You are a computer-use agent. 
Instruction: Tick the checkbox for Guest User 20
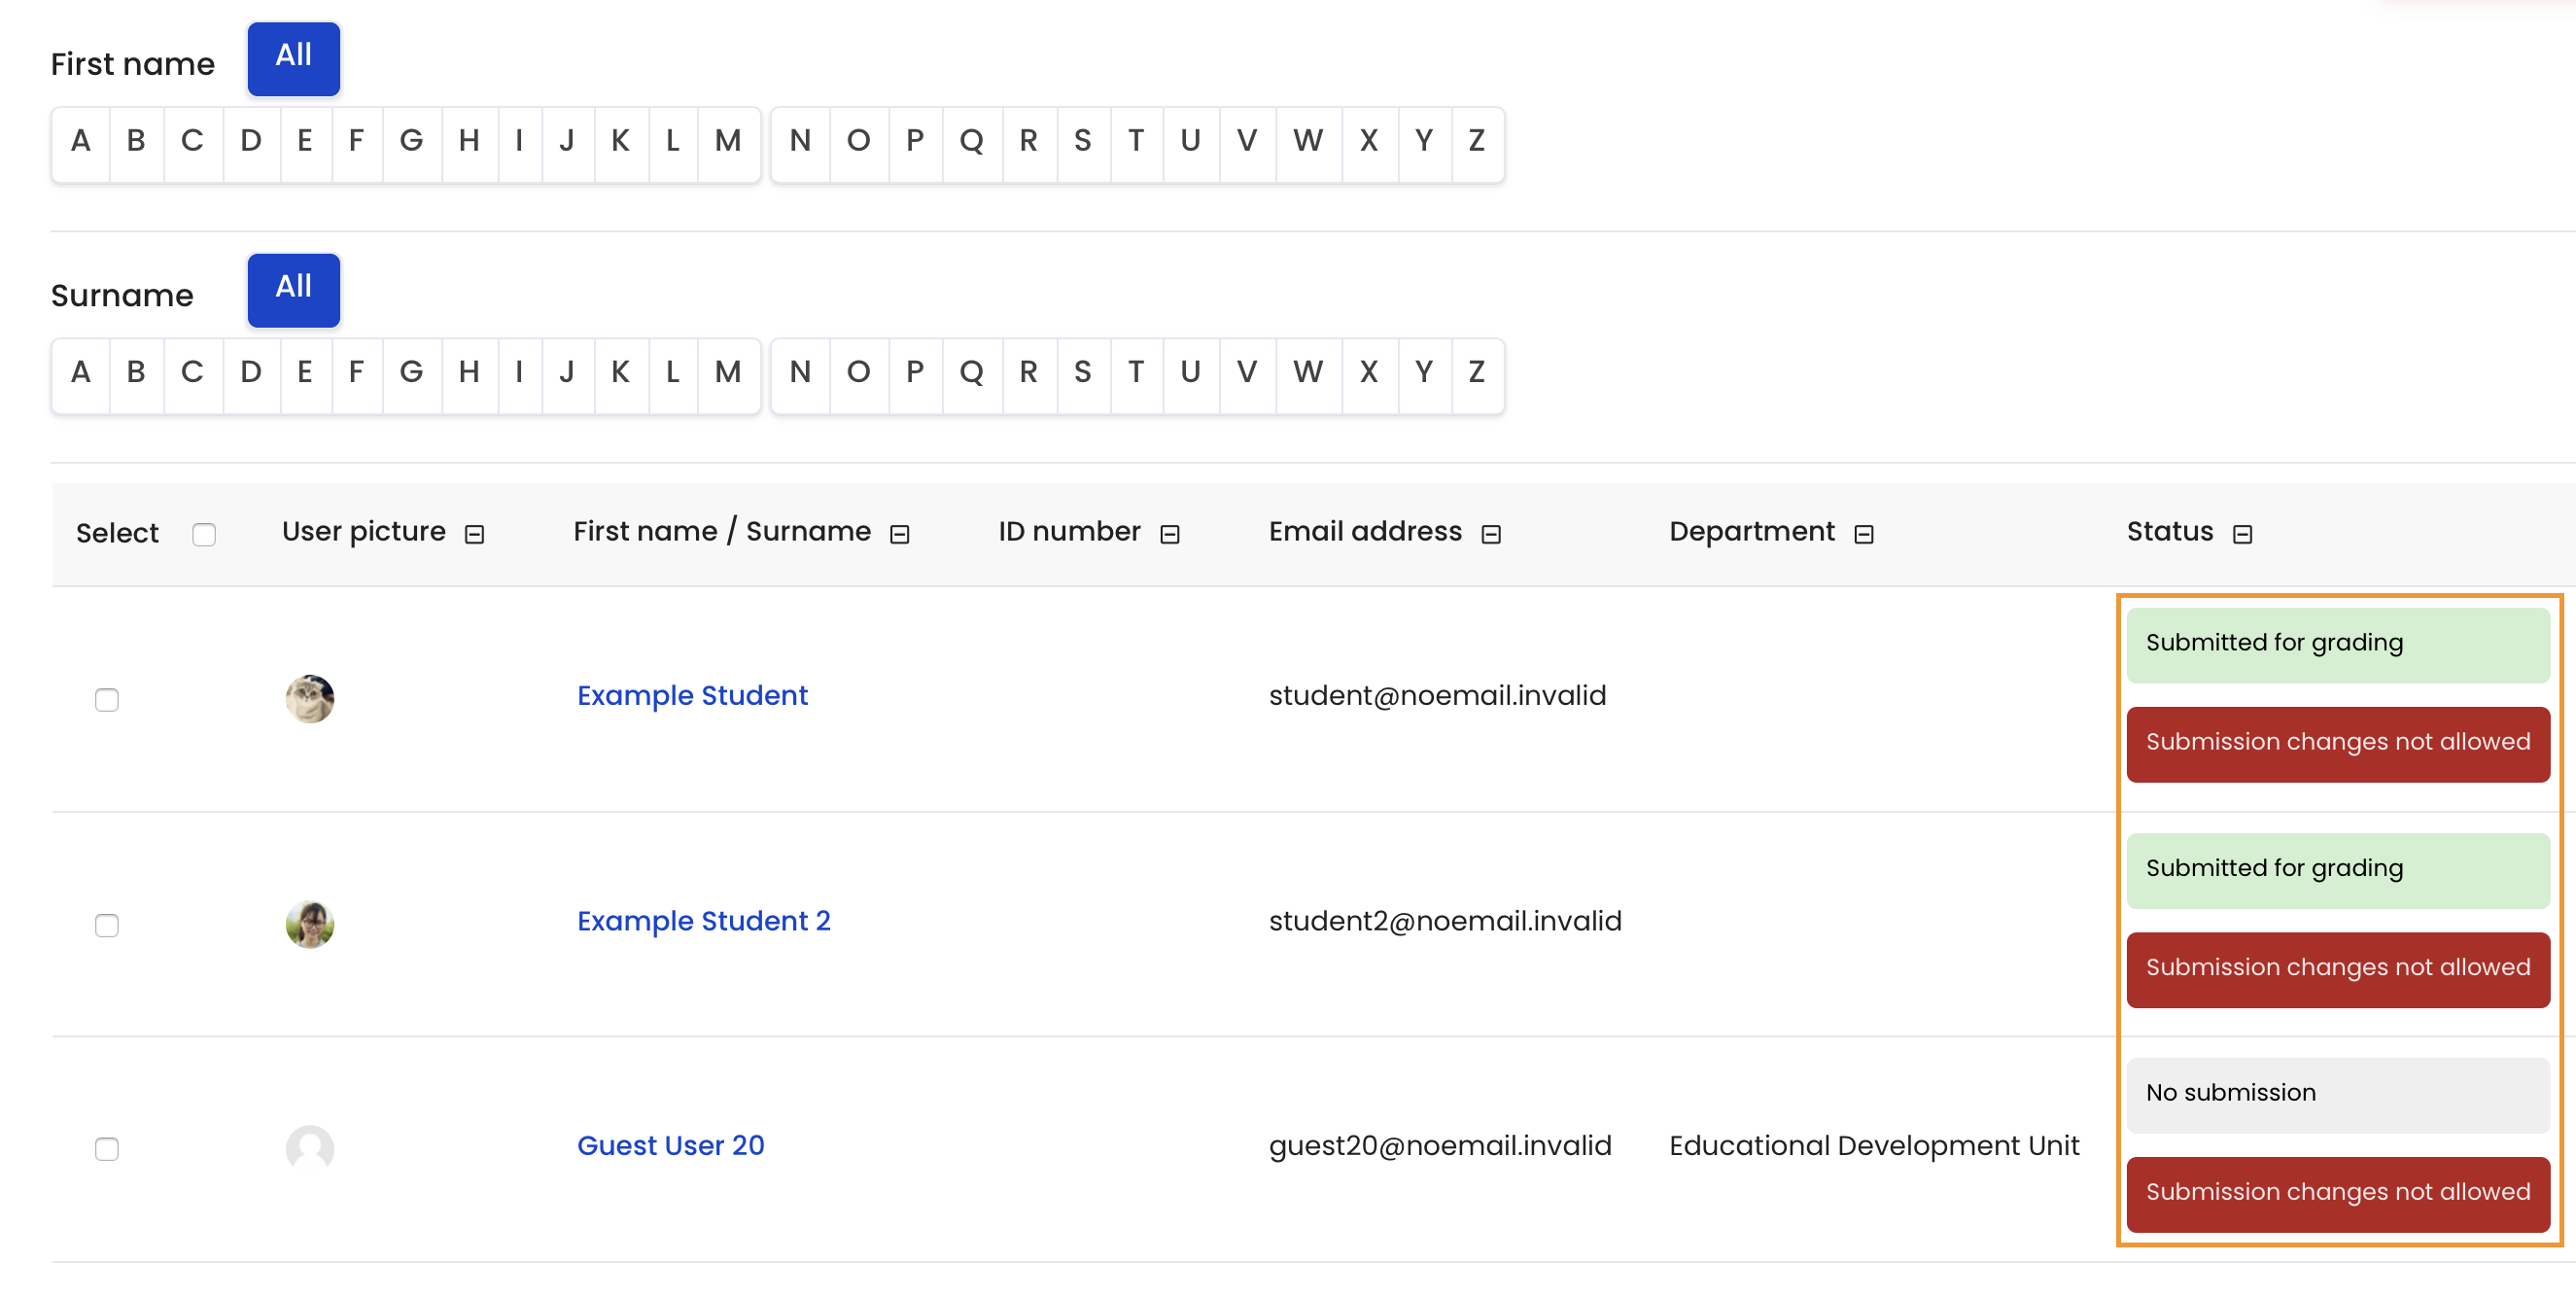107,1149
